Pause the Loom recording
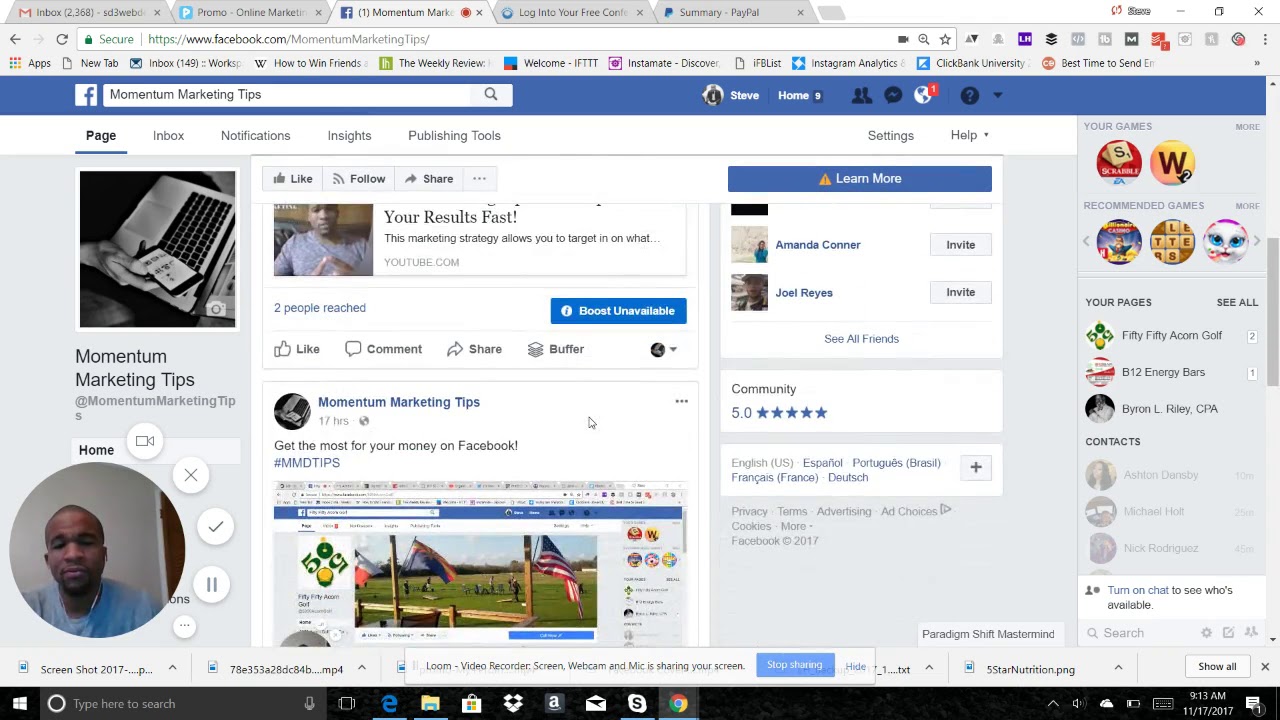The image size is (1280, 720). pos(212,585)
